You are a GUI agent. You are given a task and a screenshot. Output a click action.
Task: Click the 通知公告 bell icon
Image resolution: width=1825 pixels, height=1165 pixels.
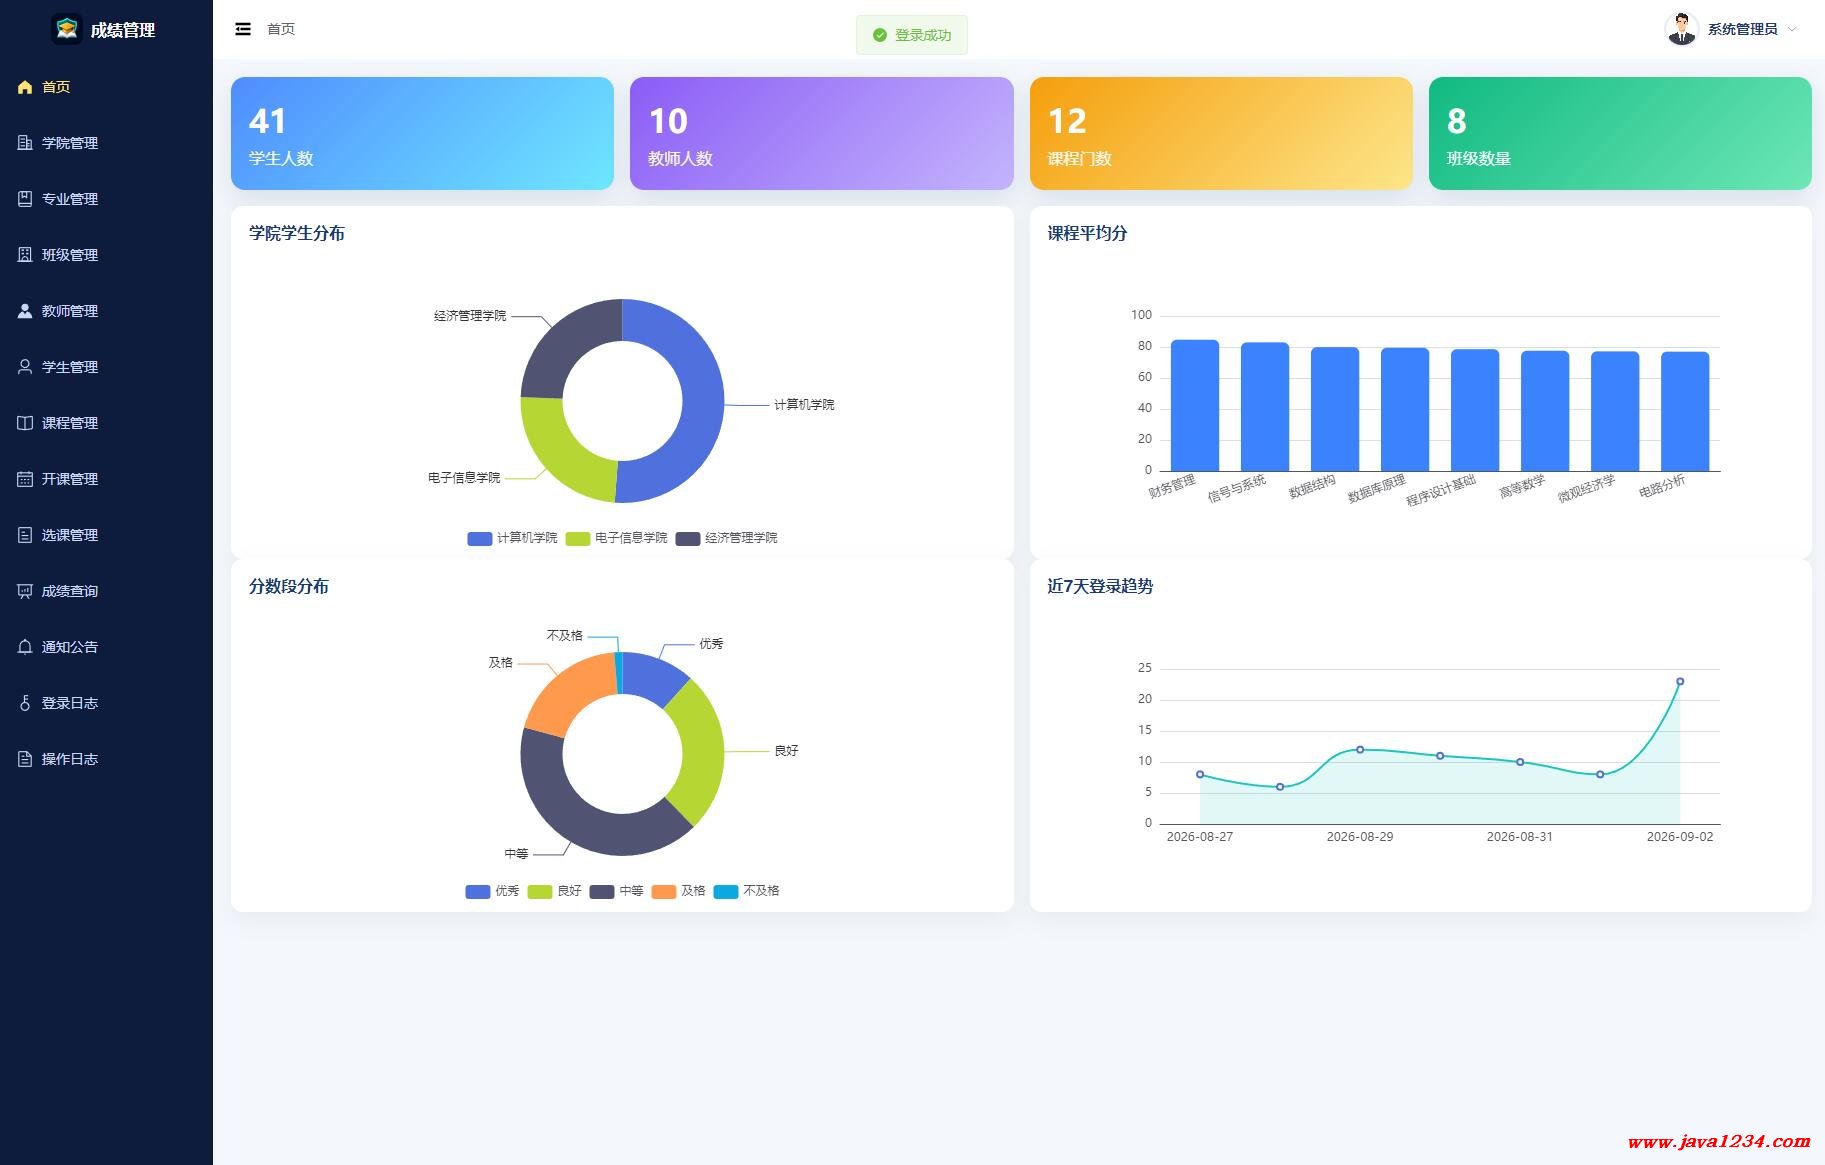(25, 647)
